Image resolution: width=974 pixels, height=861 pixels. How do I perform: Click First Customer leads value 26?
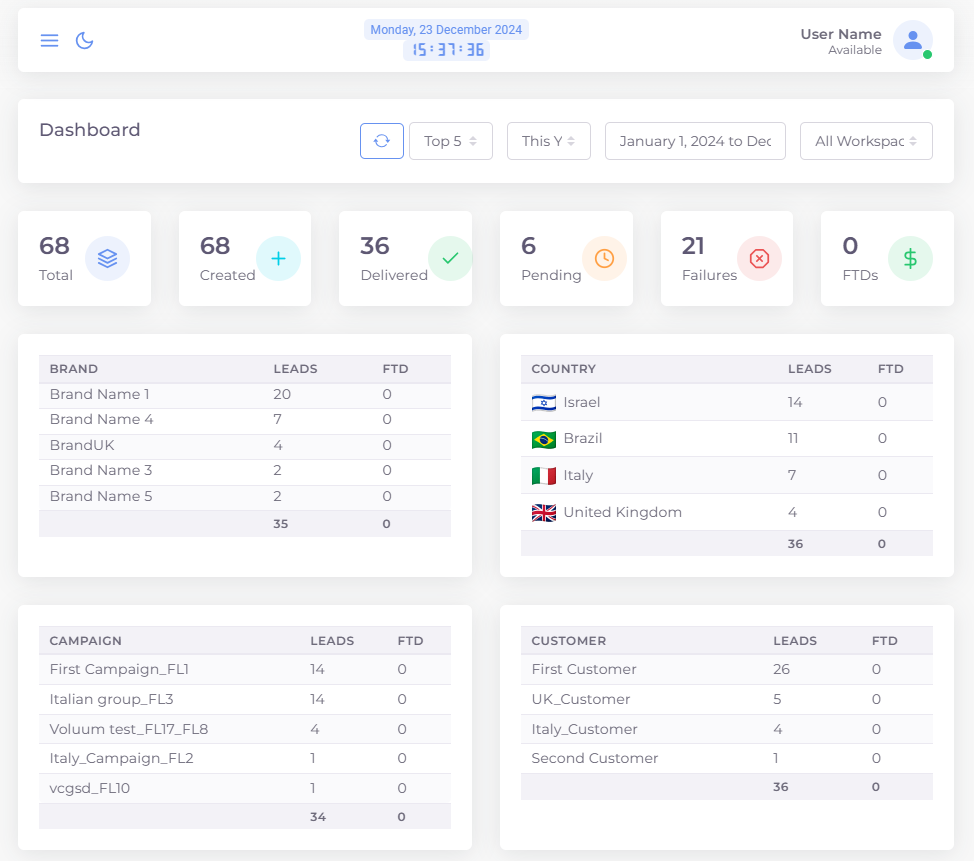pos(781,669)
